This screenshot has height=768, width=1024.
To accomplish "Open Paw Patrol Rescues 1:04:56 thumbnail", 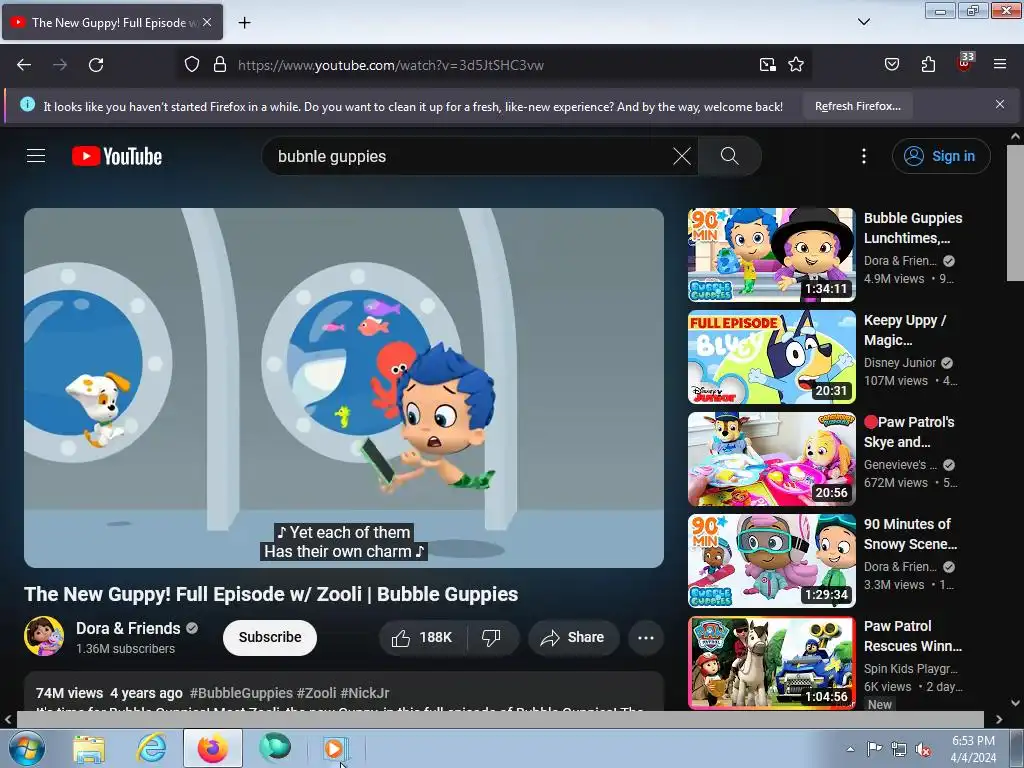I will 771,662.
